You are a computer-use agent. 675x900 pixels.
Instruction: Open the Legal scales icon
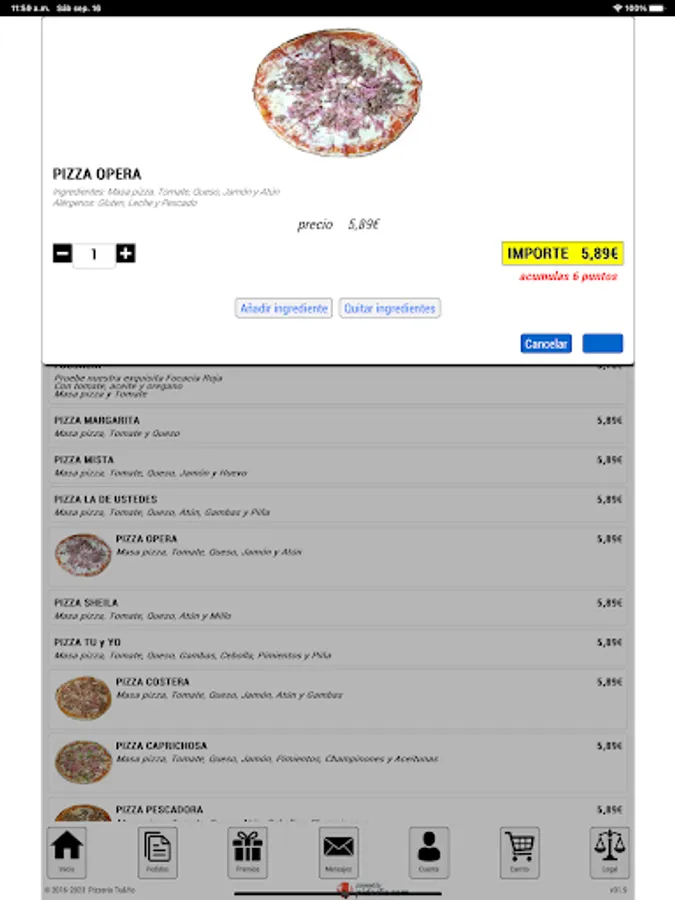610,852
